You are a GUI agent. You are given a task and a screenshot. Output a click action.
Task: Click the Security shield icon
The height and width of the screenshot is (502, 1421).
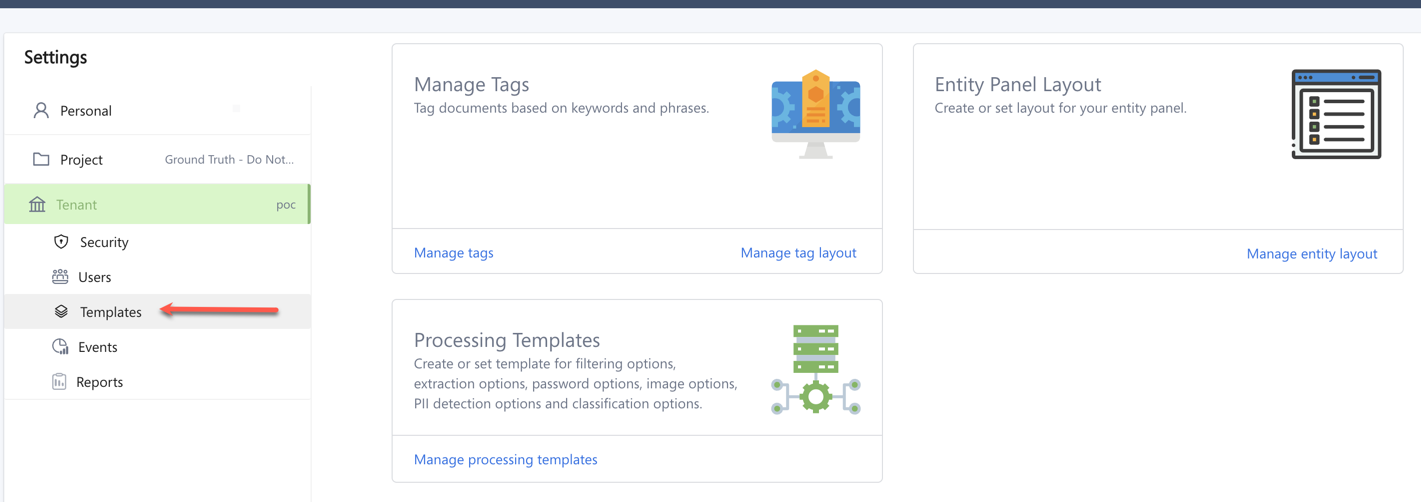tap(61, 242)
